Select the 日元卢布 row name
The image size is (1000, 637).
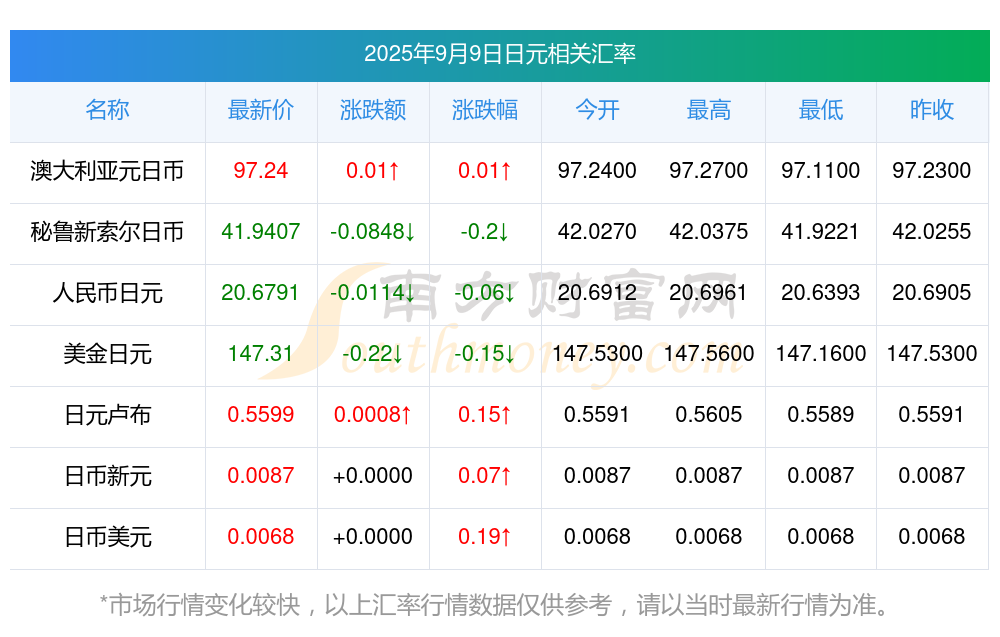pos(107,415)
